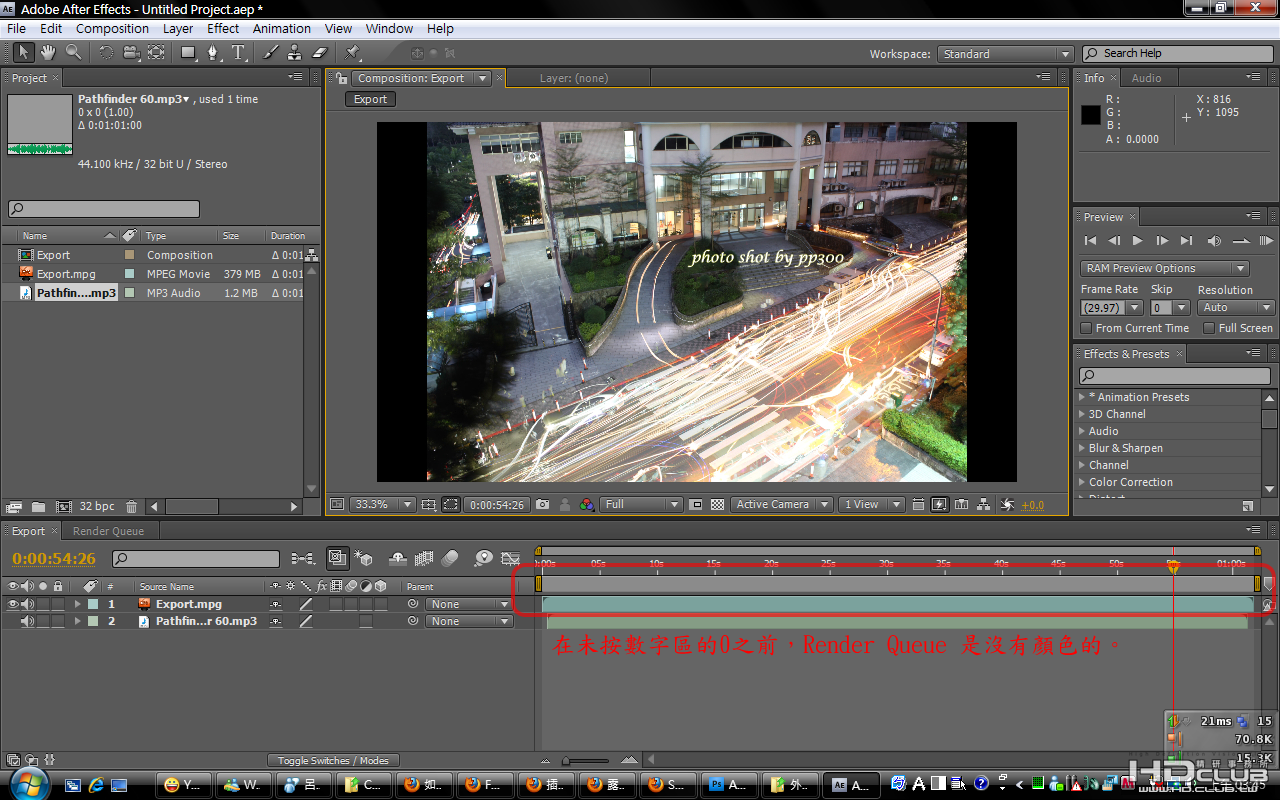Select the Pathfinder mp3 item in Project
This screenshot has width=1280, height=800.
[x=76, y=293]
